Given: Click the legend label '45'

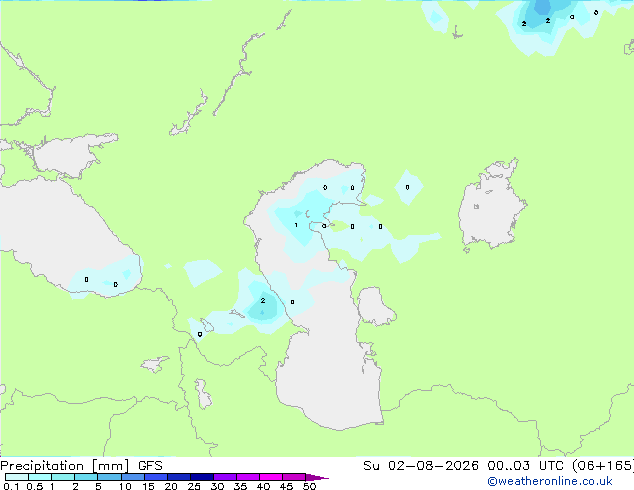Looking at the screenshot, I should (x=287, y=486).
